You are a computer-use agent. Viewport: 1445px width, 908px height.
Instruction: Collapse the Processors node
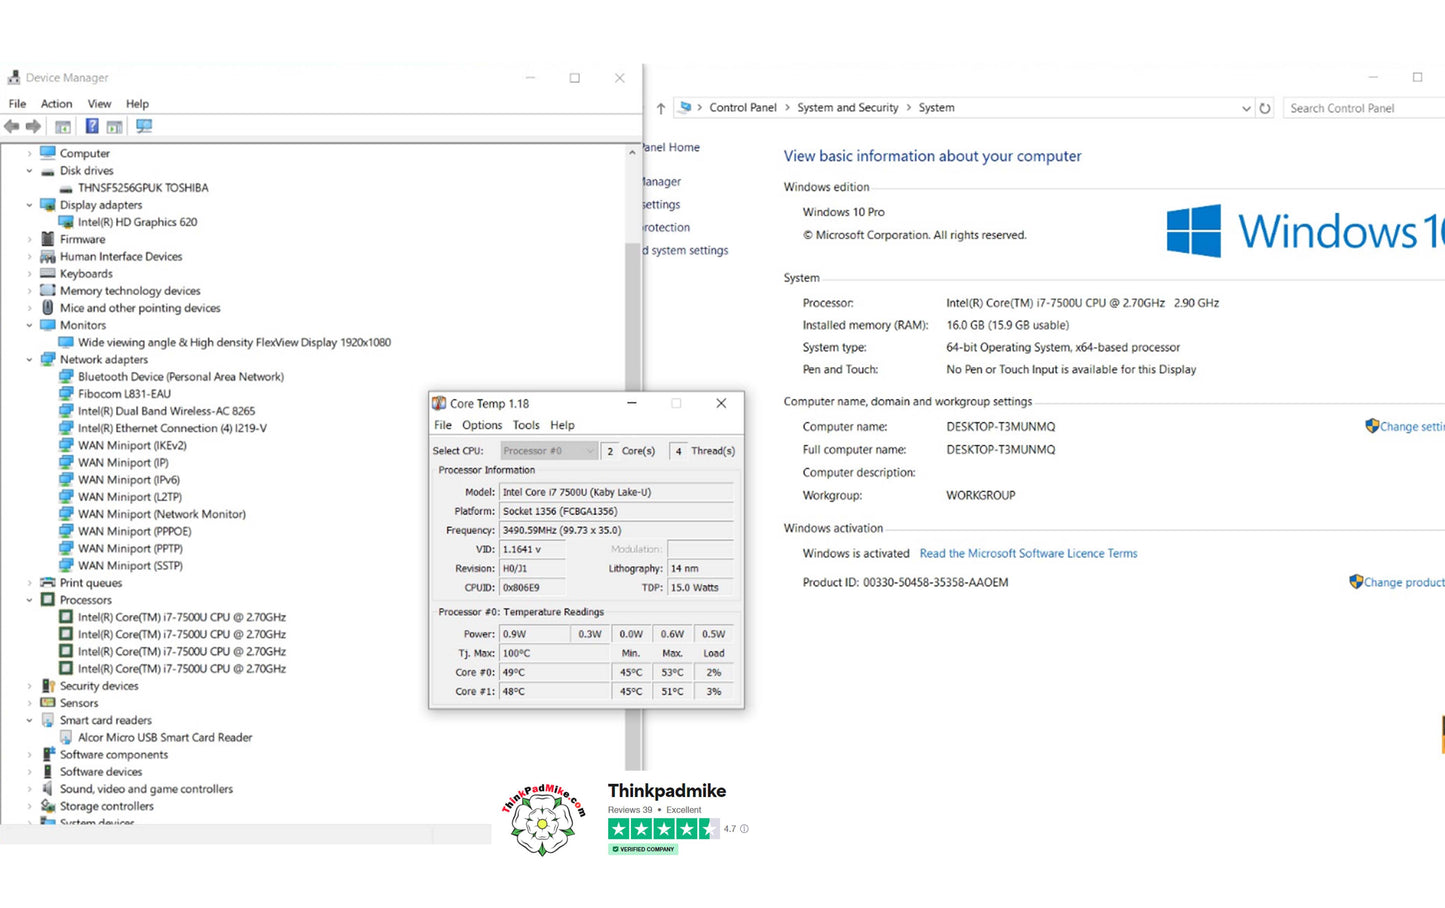click(x=29, y=600)
